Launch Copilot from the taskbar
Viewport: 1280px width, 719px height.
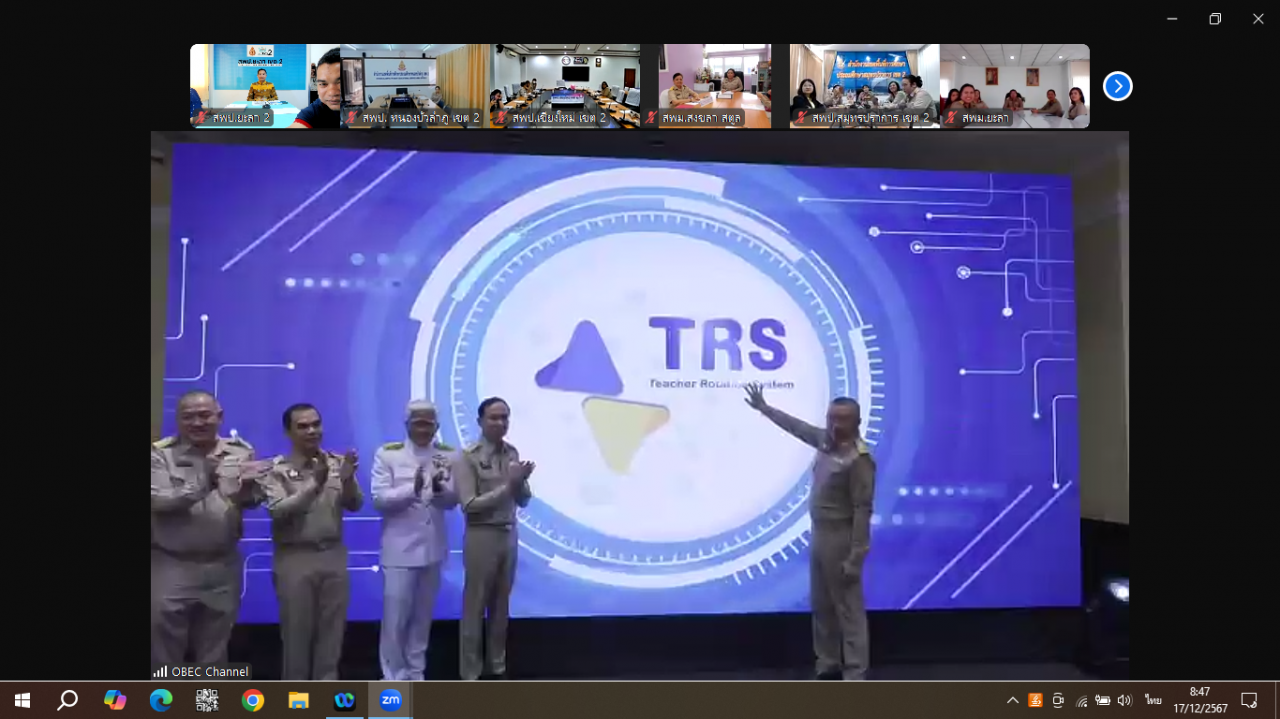115,700
